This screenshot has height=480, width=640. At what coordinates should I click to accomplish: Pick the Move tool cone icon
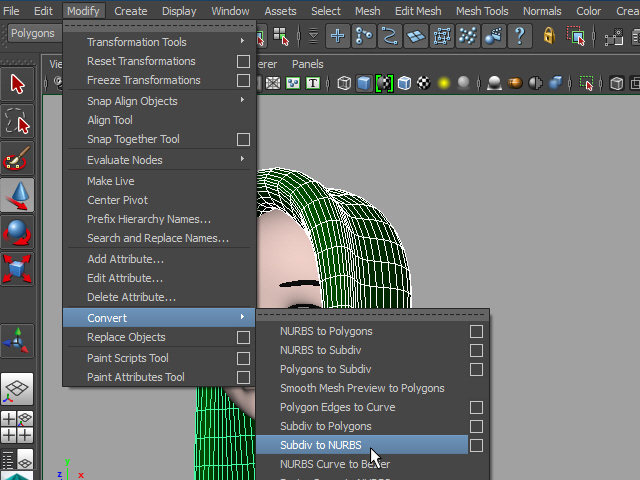tap(18, 195)
